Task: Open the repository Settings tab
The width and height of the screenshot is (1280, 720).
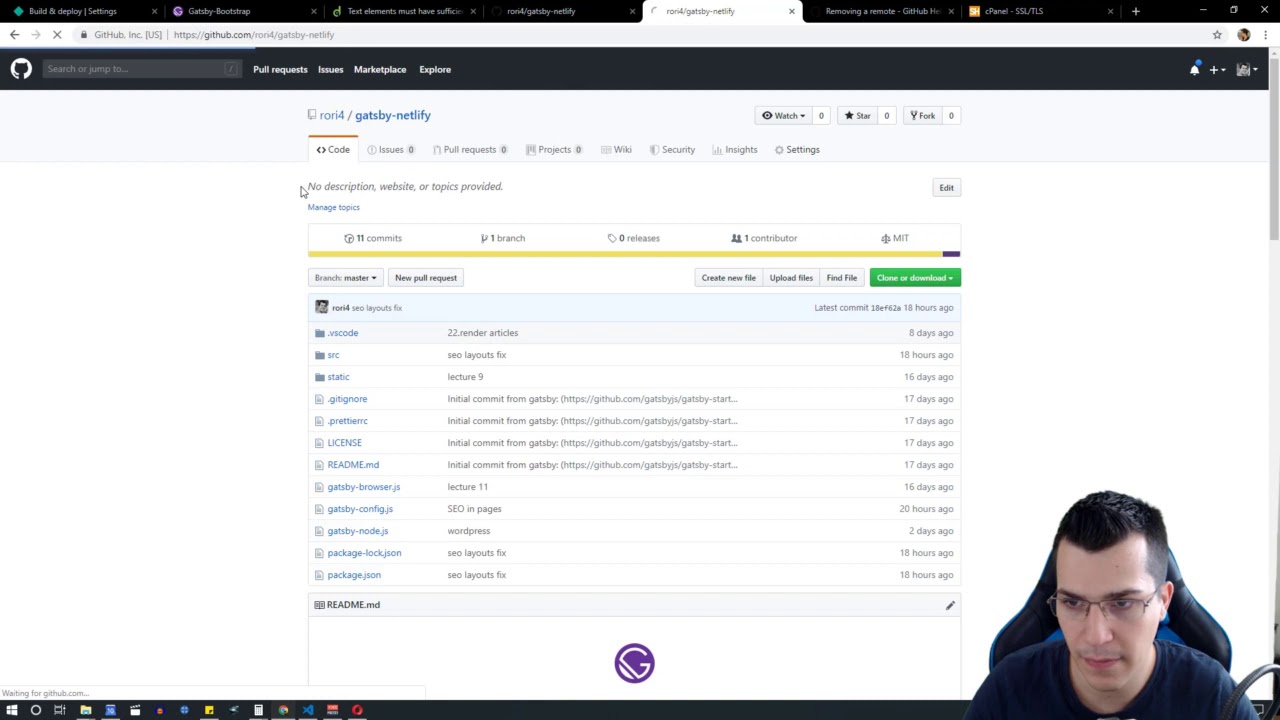Action: point(797,150)
